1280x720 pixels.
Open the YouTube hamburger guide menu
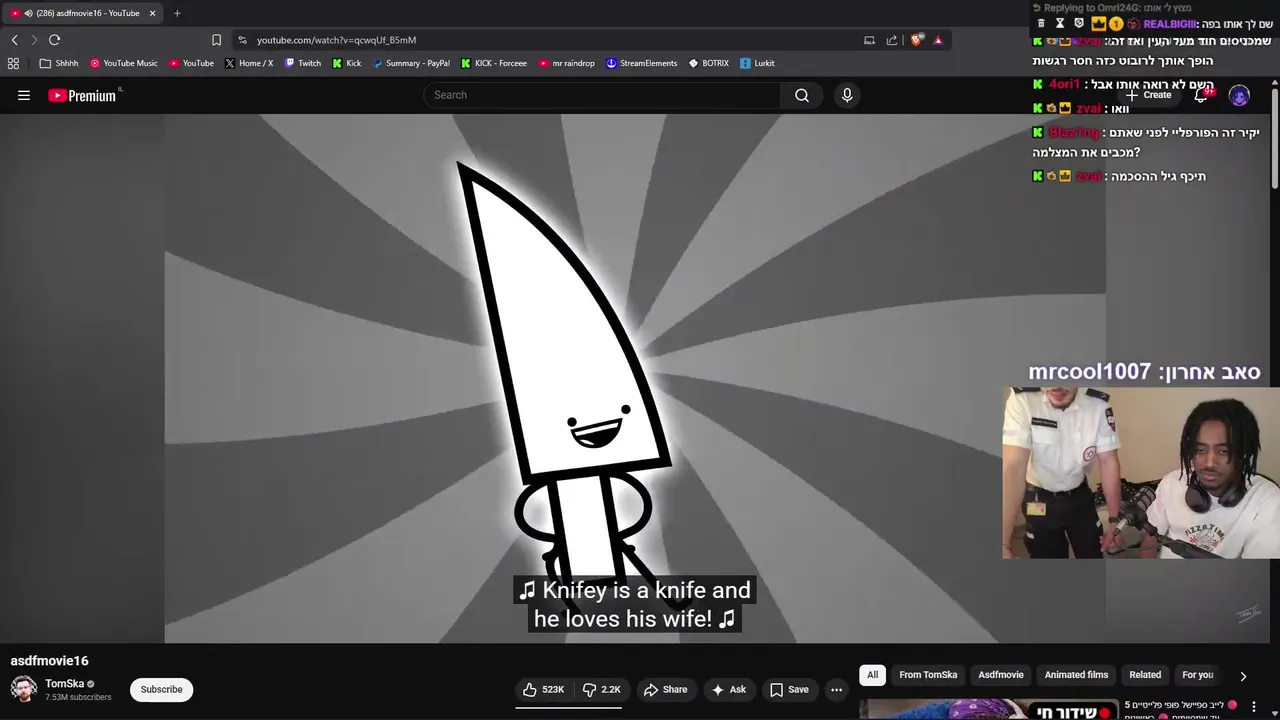pos(24,95)
